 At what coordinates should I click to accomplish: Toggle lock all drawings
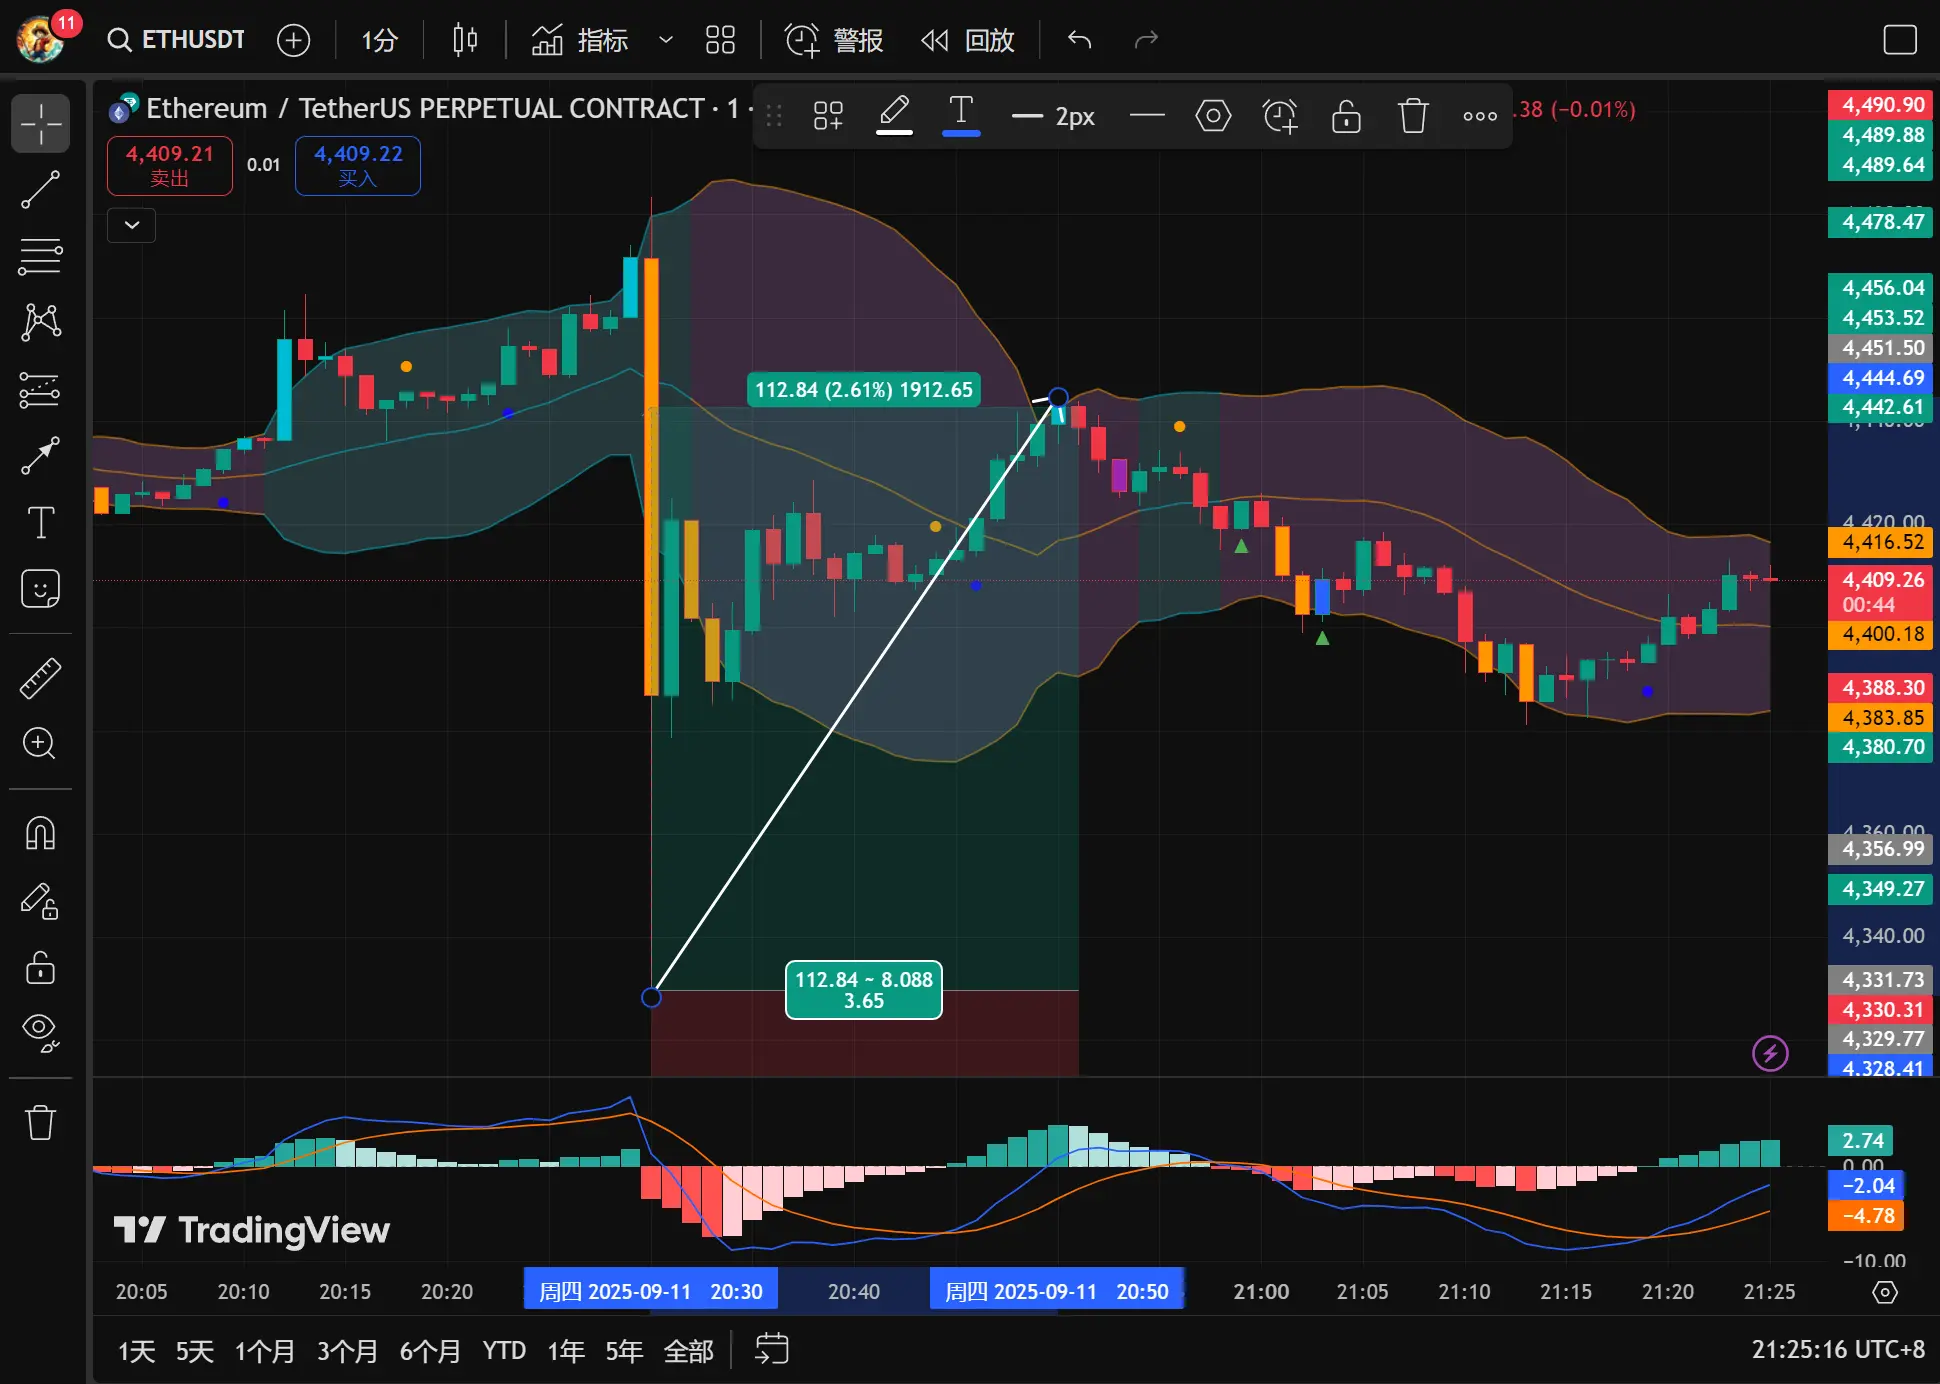(40, 967)
